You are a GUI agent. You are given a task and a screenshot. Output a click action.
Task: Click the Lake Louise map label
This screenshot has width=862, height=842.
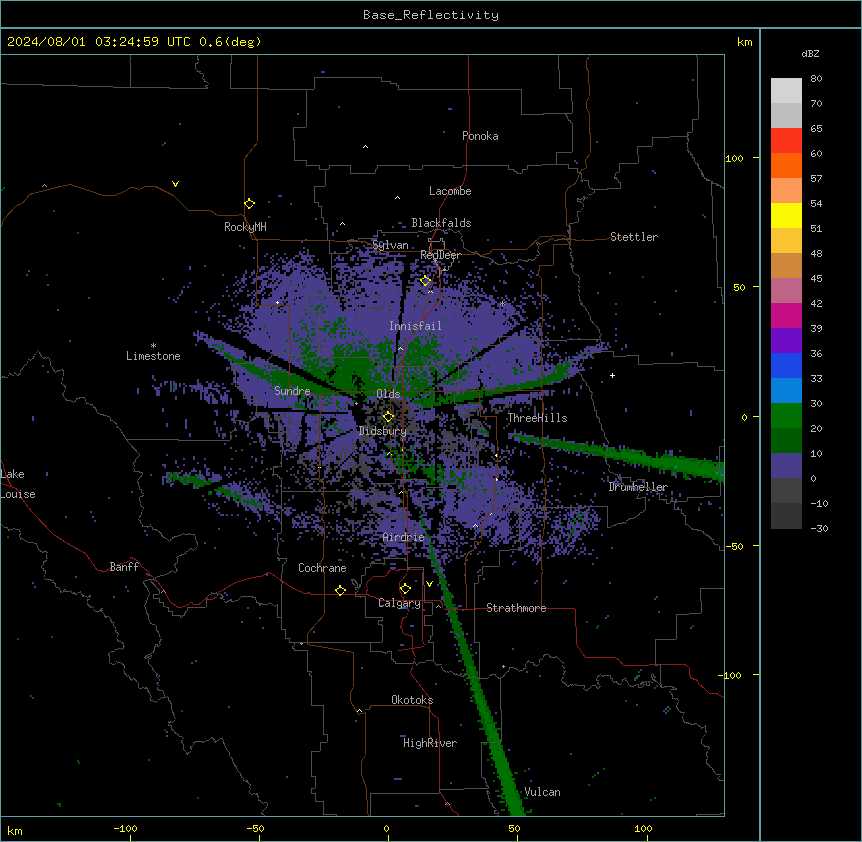(x=18, y=484)
